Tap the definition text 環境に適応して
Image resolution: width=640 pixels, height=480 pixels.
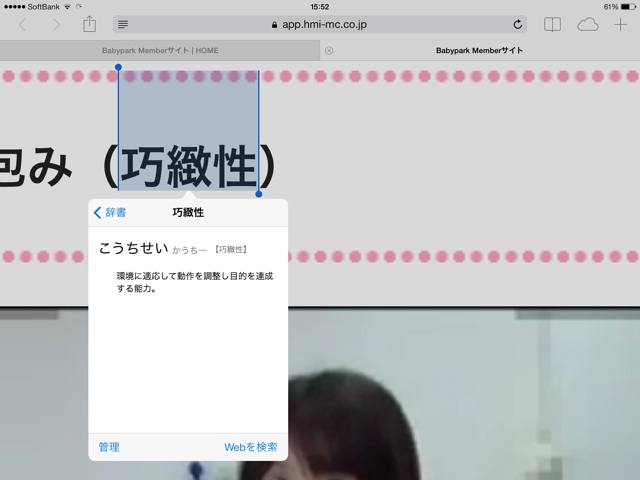pyautogui.click(x=195, y=282)
